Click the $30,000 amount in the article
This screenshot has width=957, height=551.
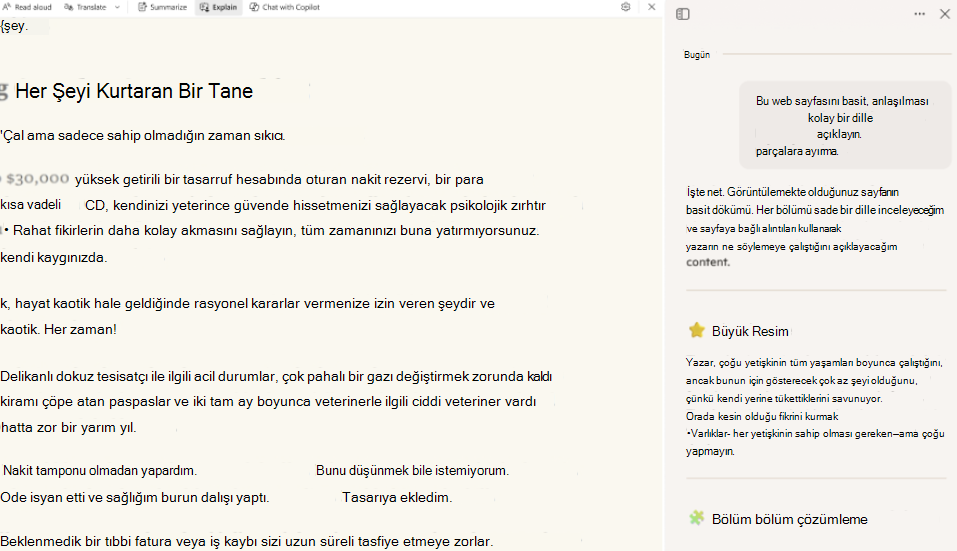click(38, 179)
